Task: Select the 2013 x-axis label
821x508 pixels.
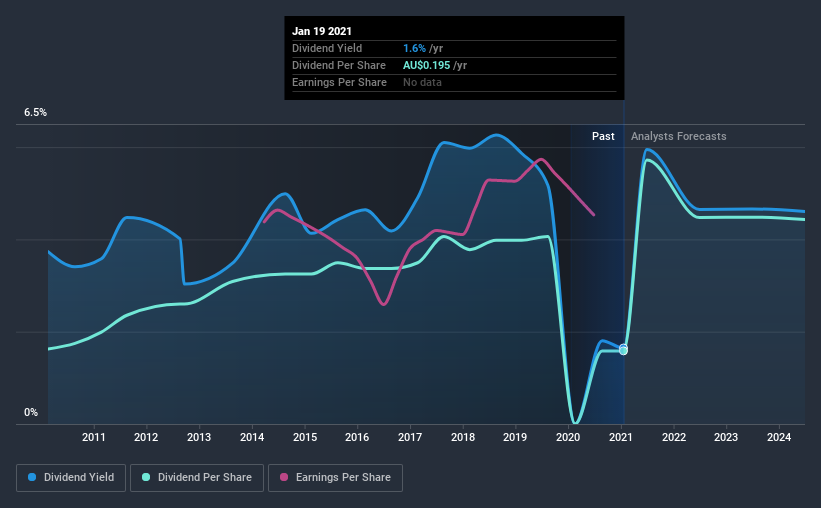Action: tap(199, 437)
